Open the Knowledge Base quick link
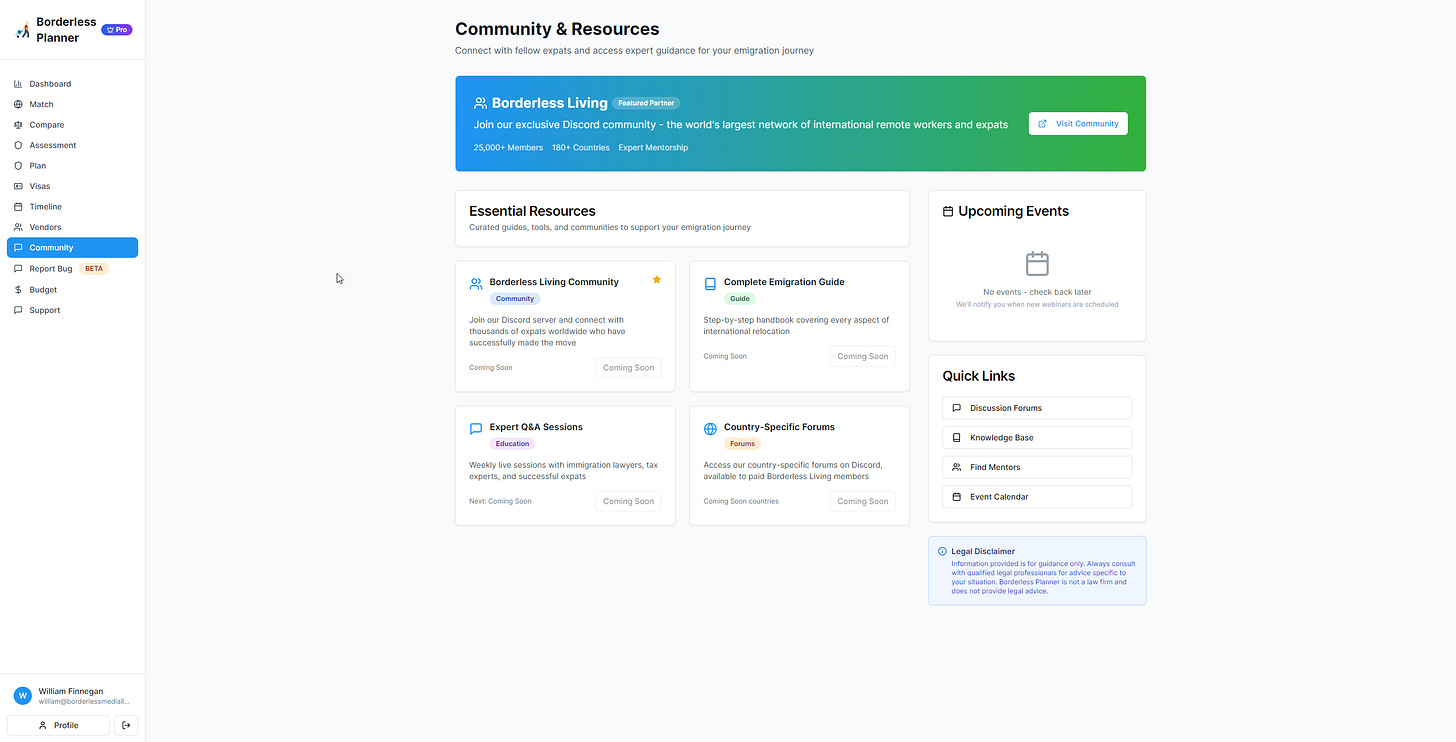 pyautogui.click(x=1037, y=438)
